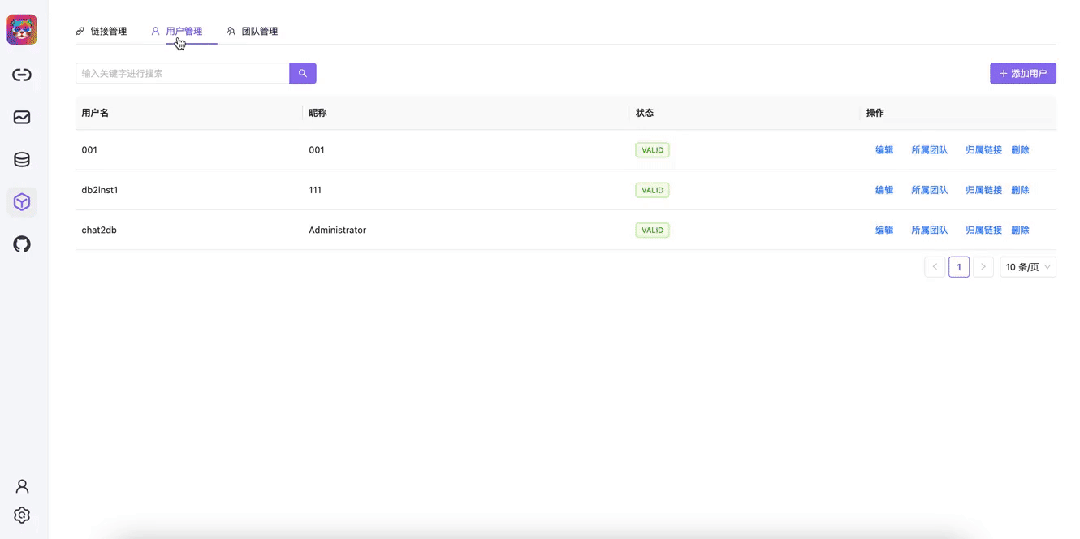Screen dimensions: 1080x539
Task: Click 删除 for user db2inst1
Action: (1020, 190)
